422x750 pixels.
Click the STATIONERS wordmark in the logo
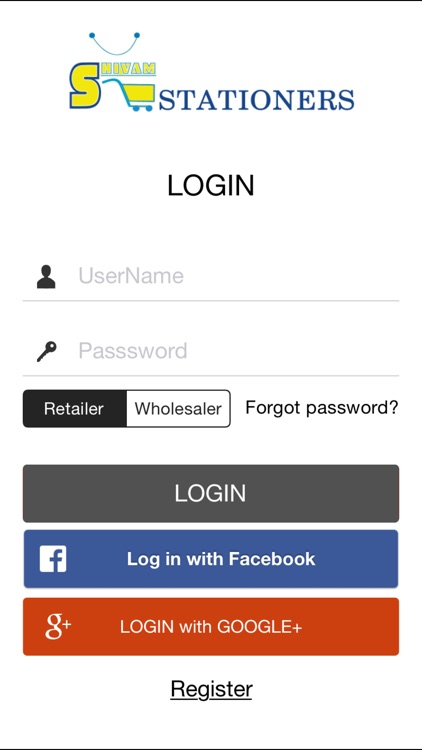256,100
